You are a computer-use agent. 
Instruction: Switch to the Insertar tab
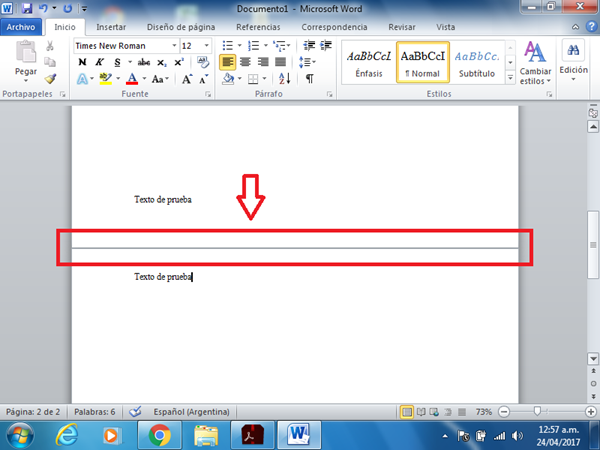(x=111, y=27)
